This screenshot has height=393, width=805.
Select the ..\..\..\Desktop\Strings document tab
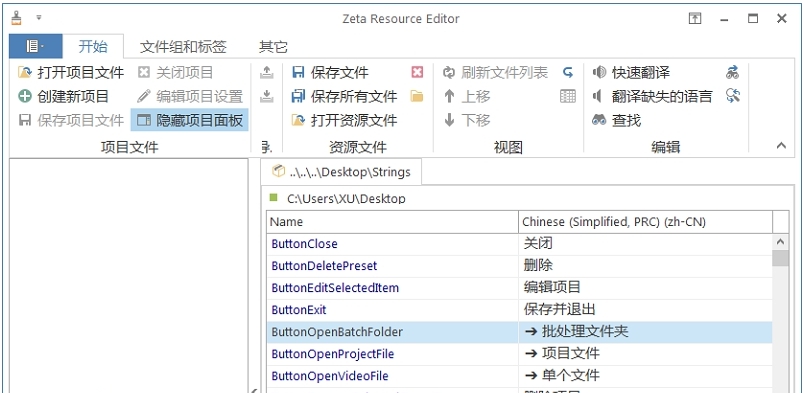341,172
